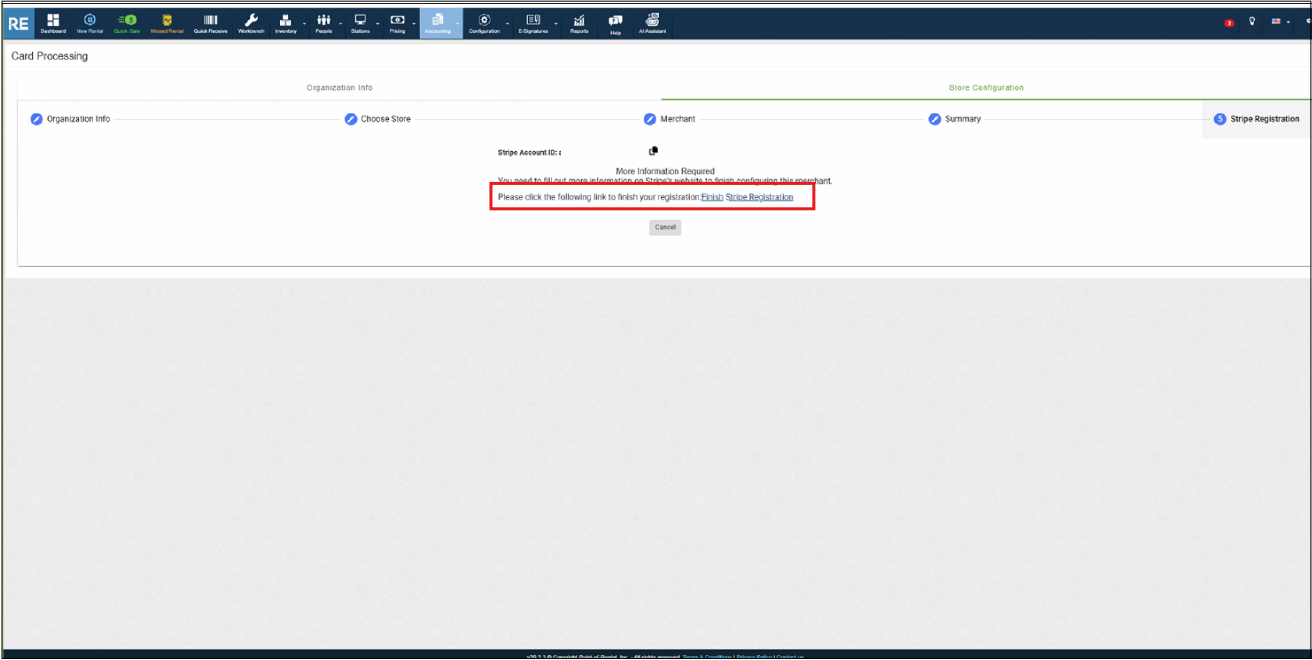
Task: Click the lightbulb tips icon
Action: pyautogui.click(x=1252, y=22)
